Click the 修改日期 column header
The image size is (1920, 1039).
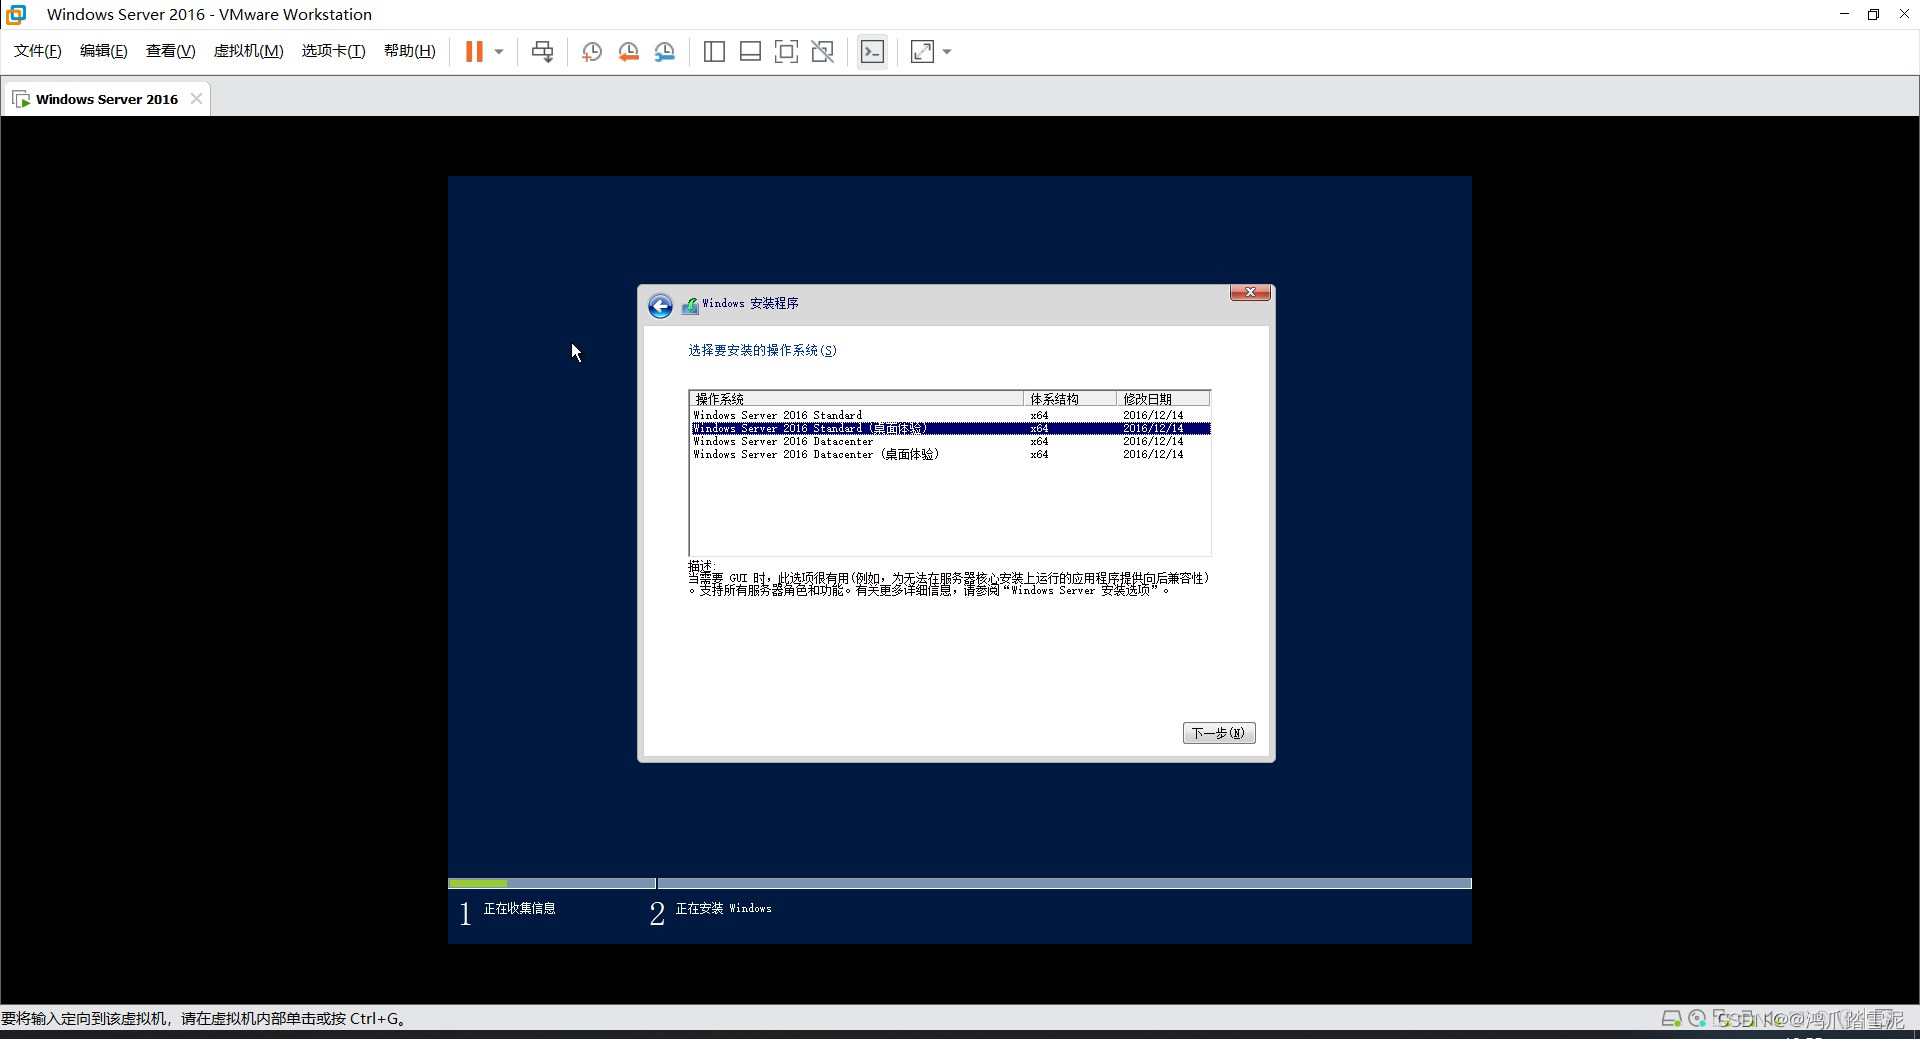click(1163, 398)
